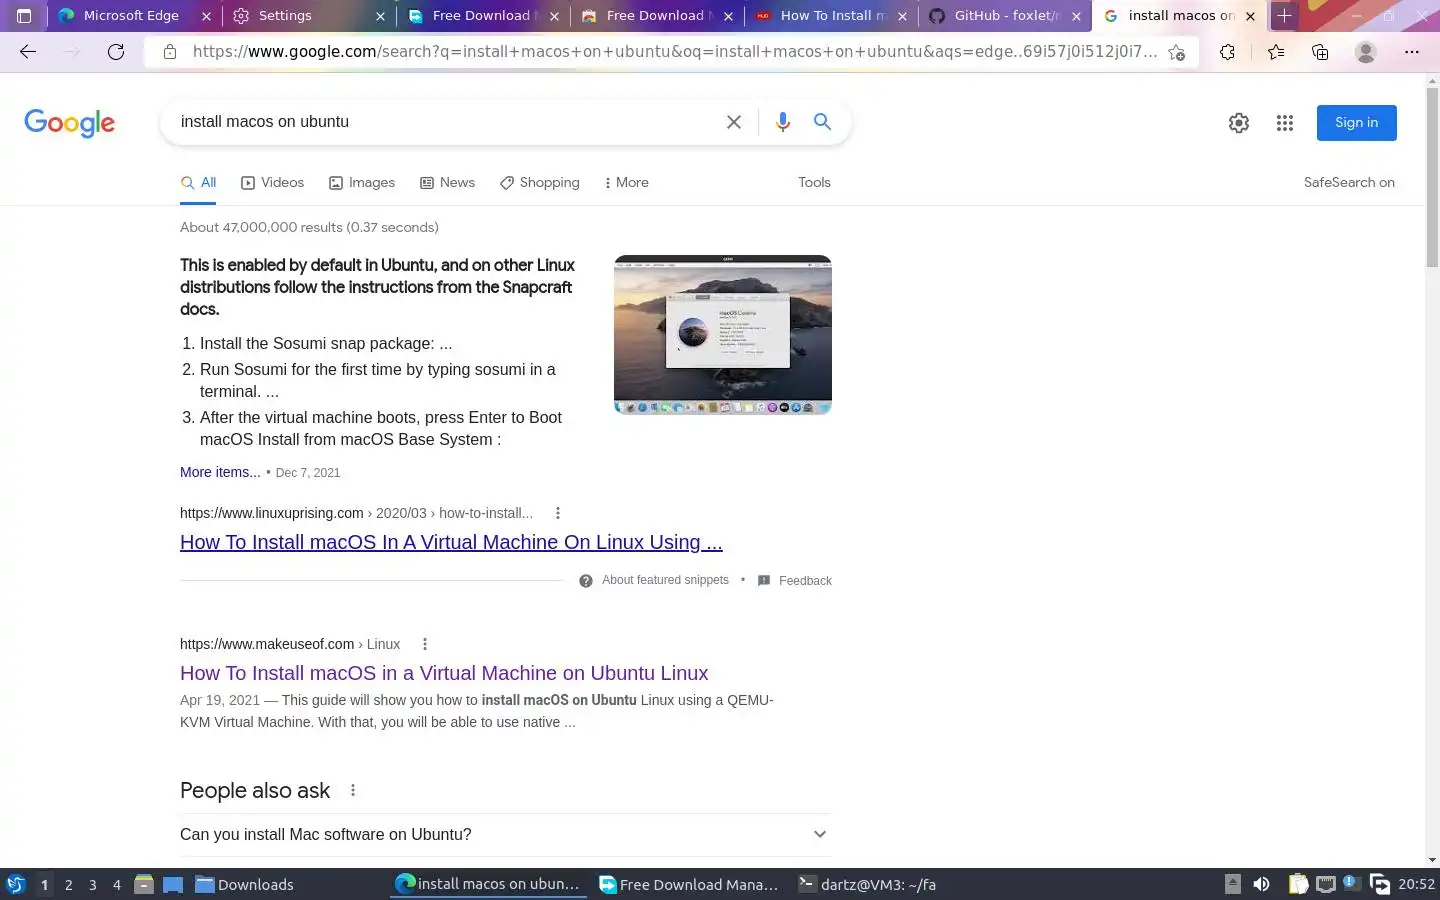Open Downloads window from taskbar
Screen dimensions: 1440x900
point(245,884)
